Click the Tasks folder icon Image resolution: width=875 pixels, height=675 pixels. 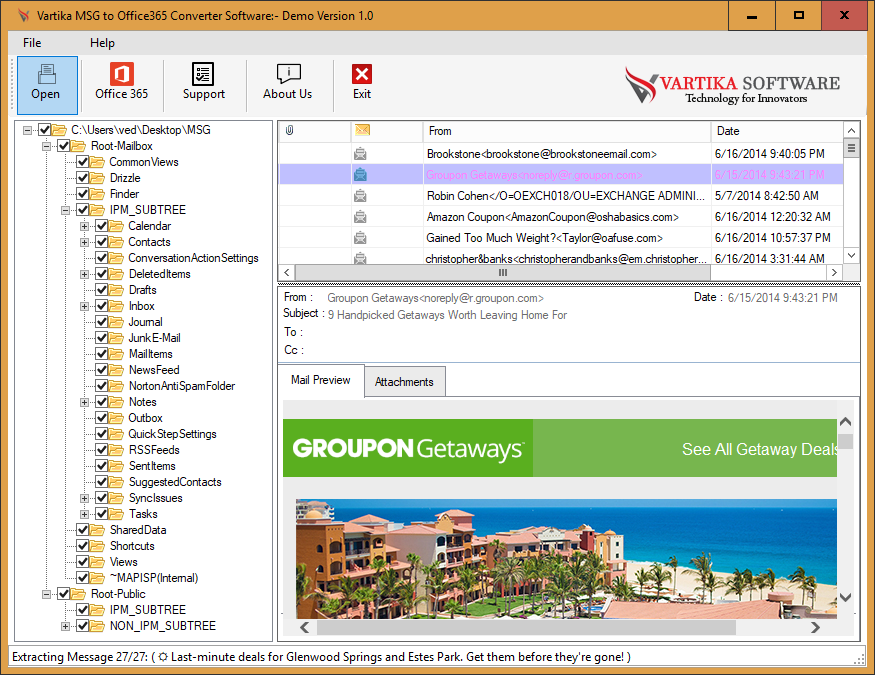116,514
